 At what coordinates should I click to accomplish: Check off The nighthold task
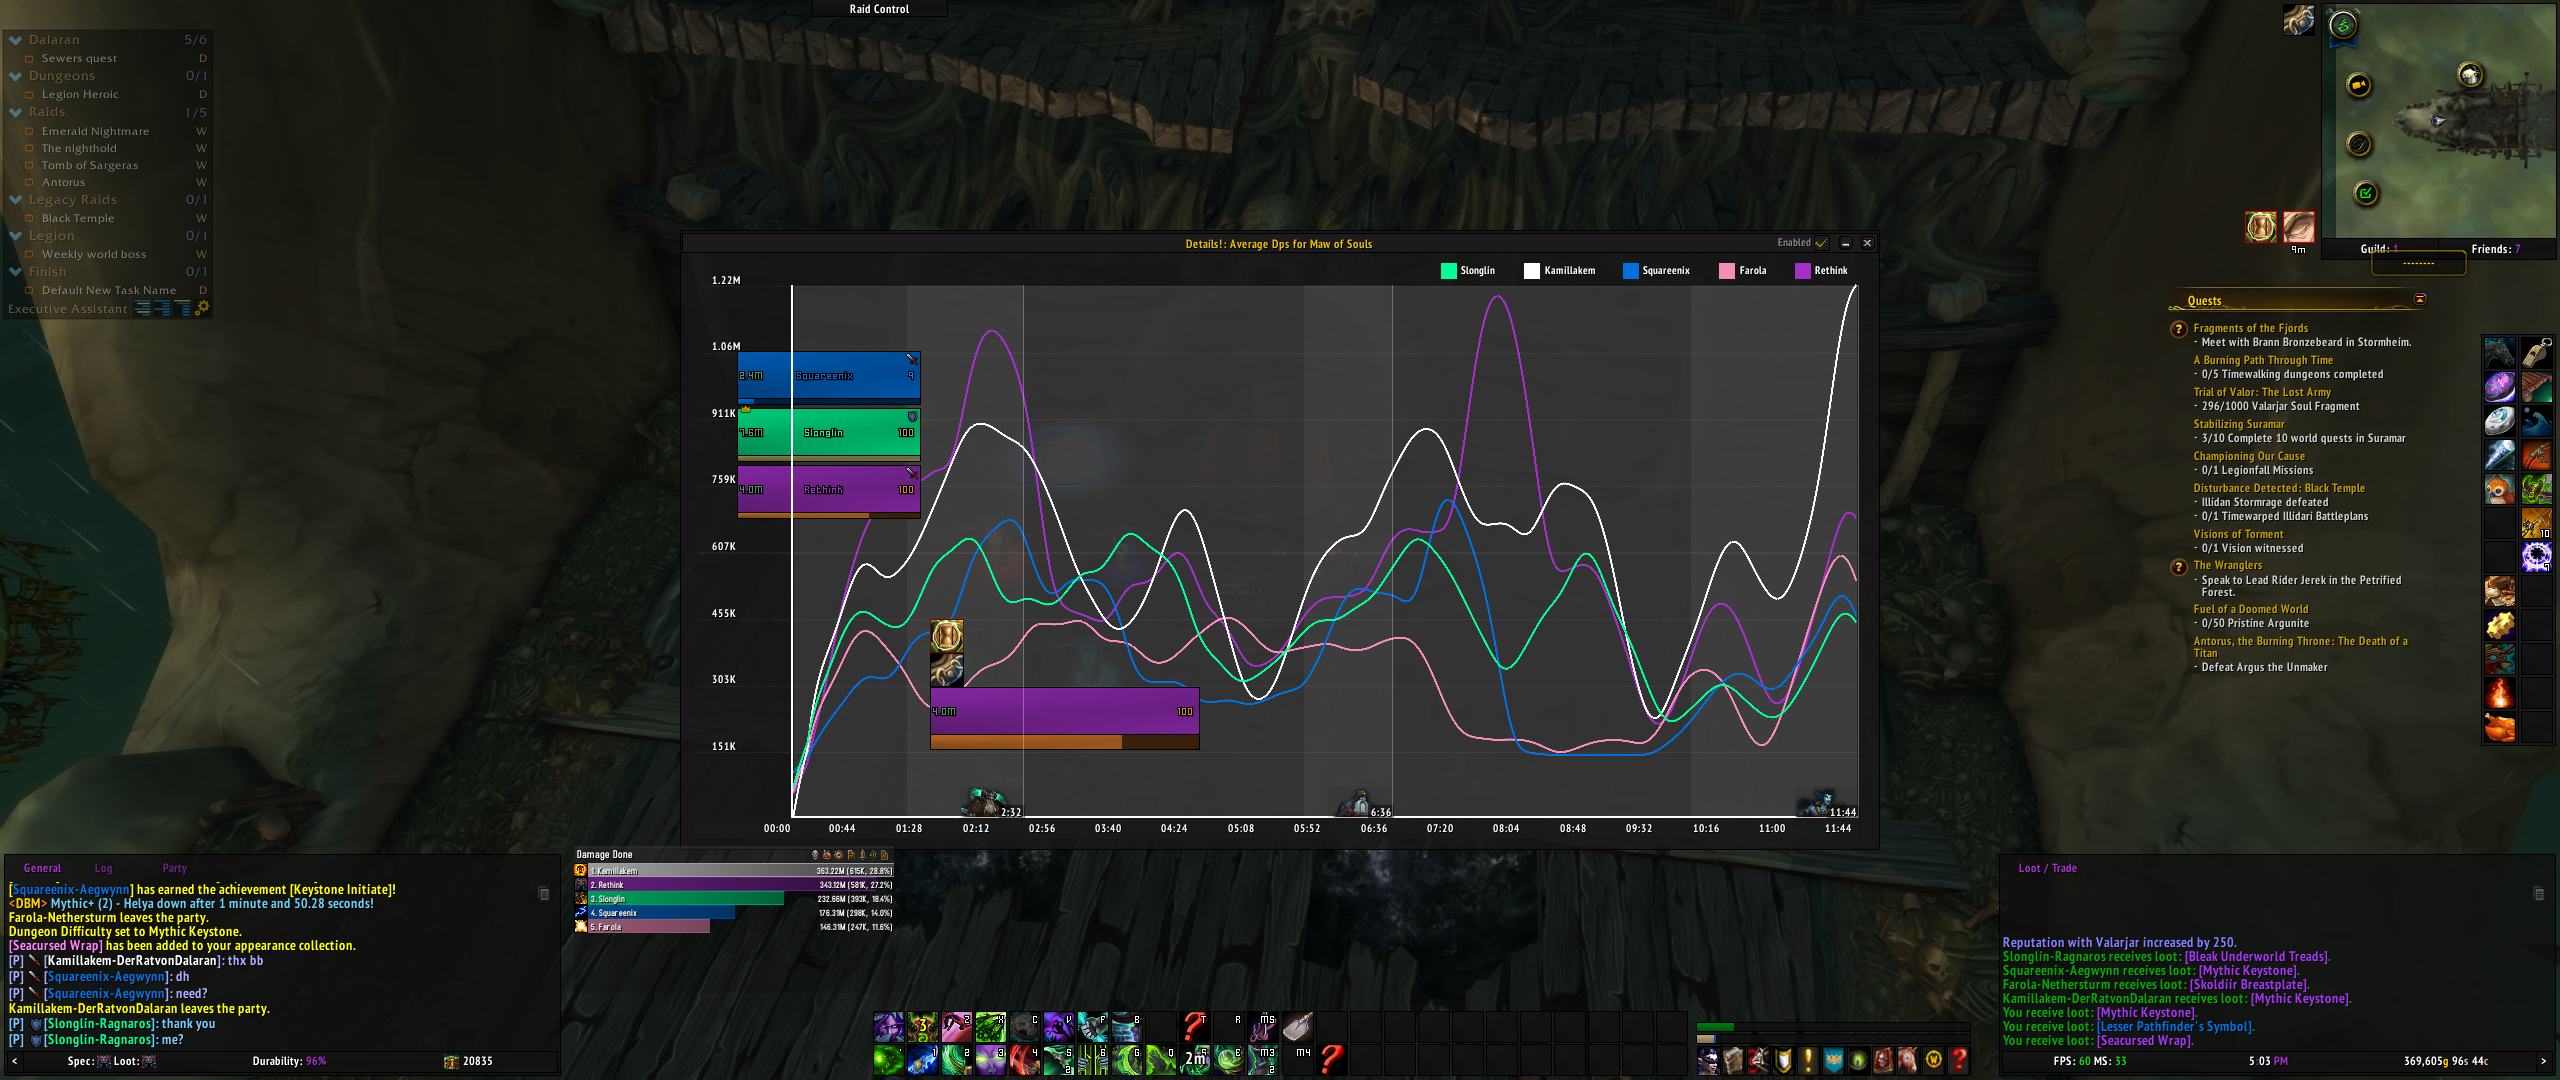click(x=29, y=149)
